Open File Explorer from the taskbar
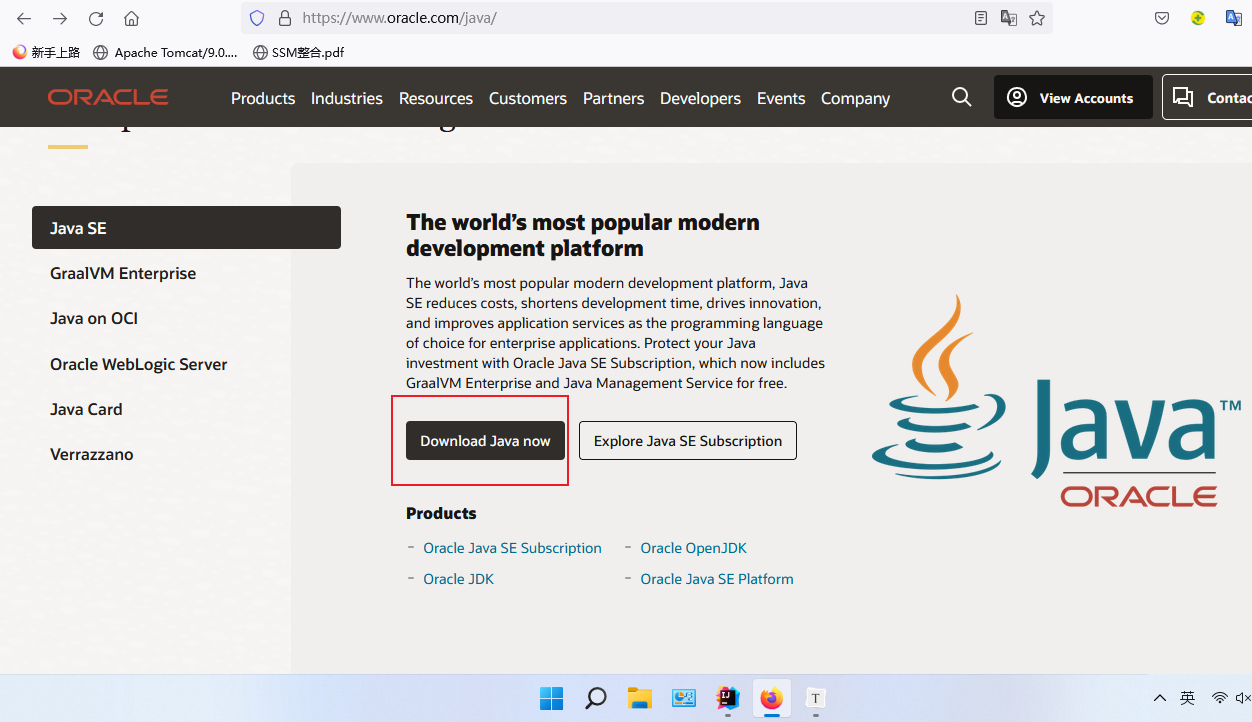 click(x=640, y=698)
